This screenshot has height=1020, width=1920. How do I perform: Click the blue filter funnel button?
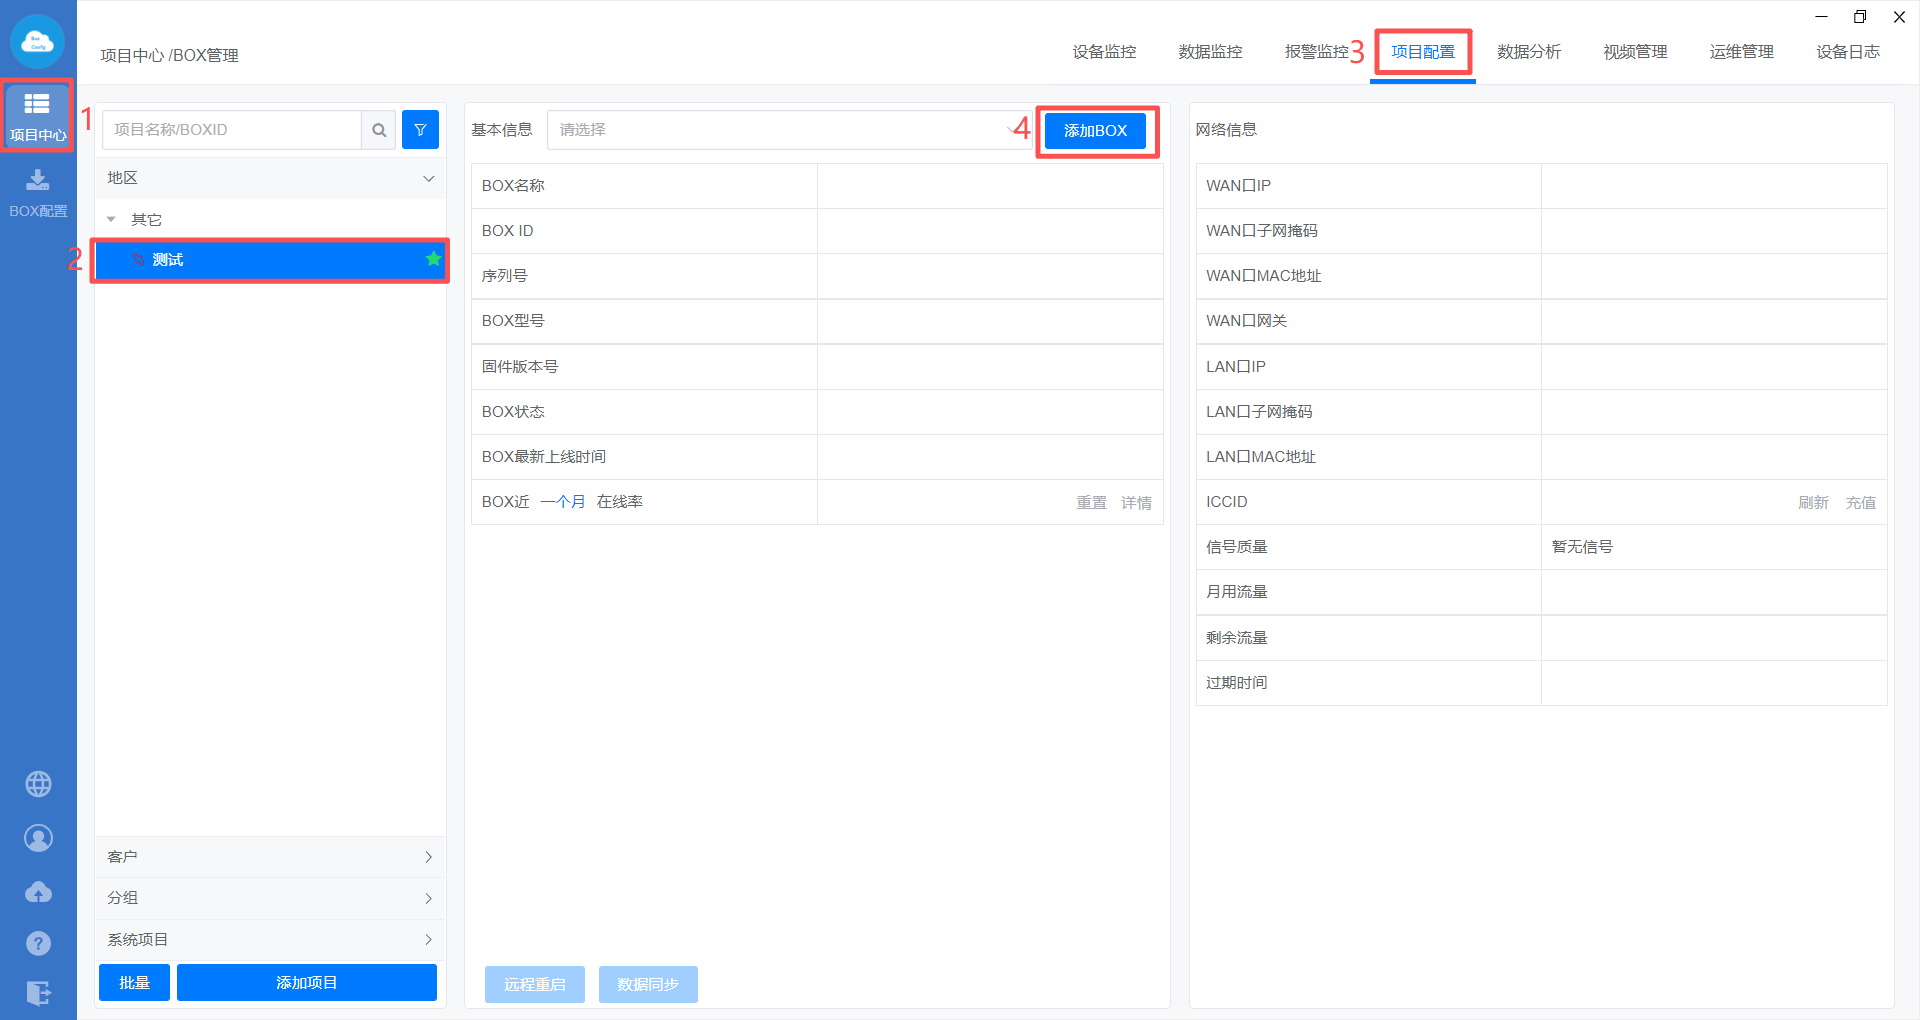tap(420, 130)
